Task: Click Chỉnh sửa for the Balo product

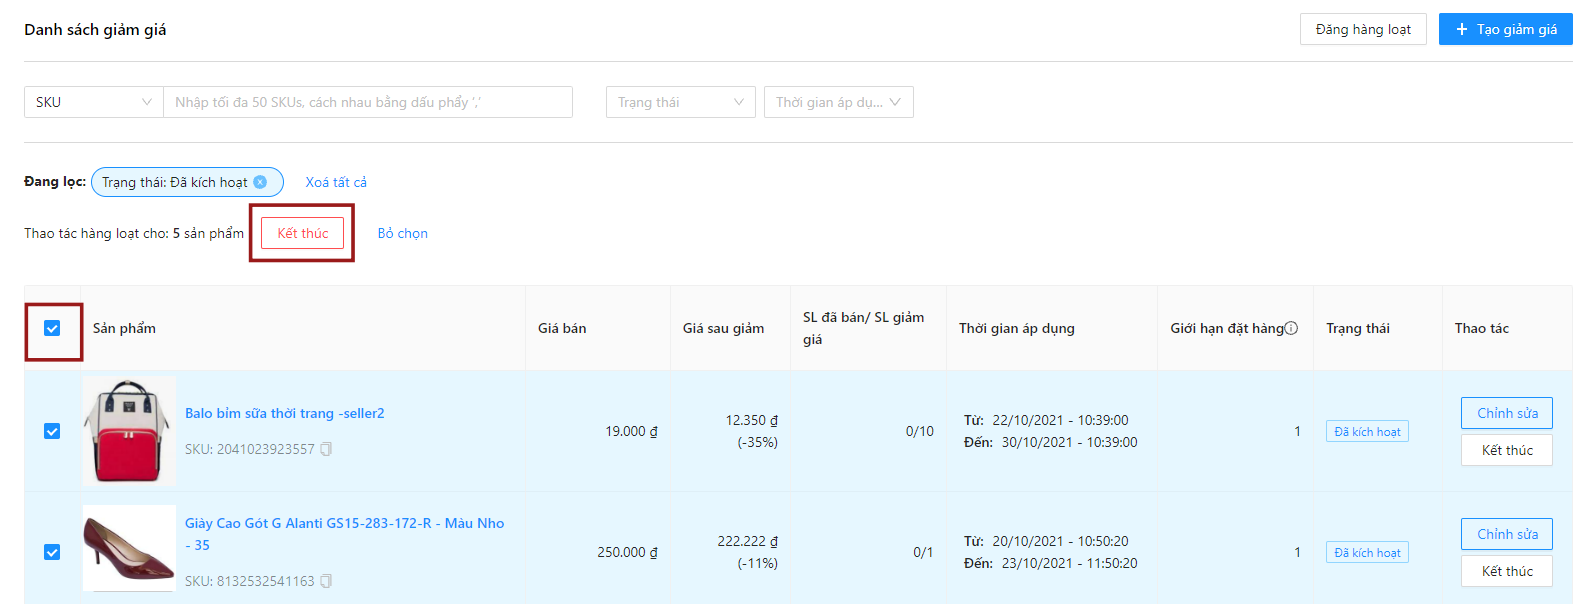Action: [1507, 413]
